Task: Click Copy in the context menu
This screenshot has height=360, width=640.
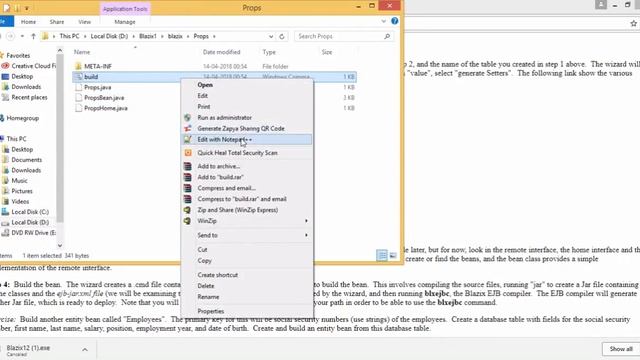Action: [204, 260]
